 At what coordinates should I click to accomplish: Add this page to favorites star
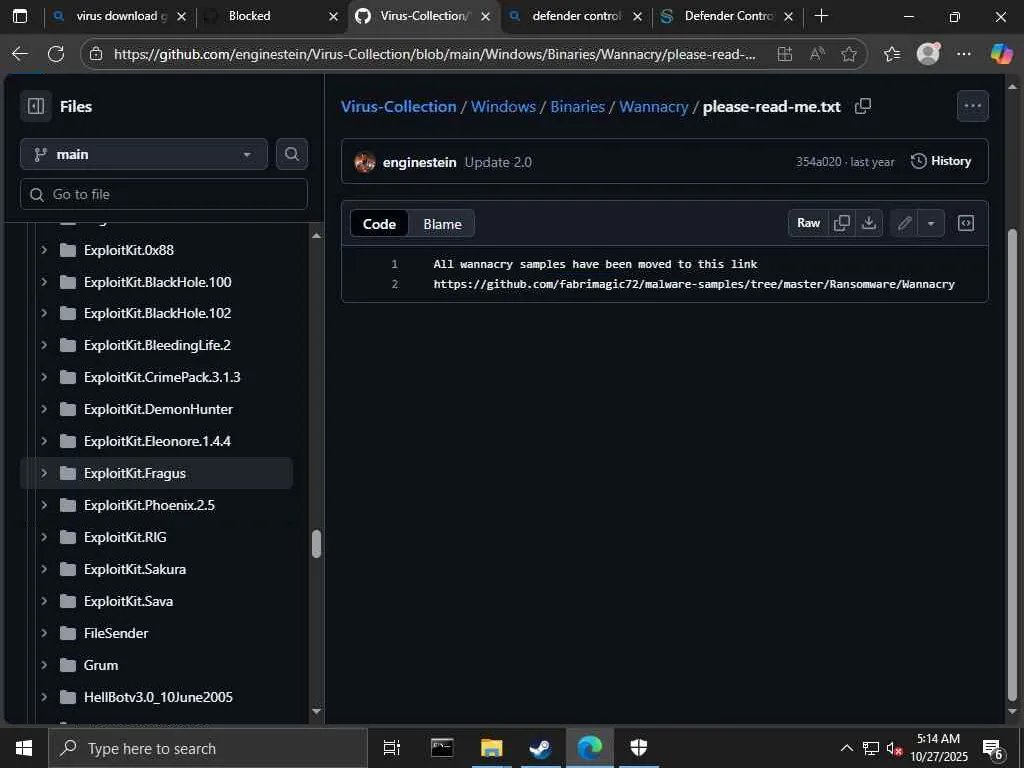click(849, 54)
